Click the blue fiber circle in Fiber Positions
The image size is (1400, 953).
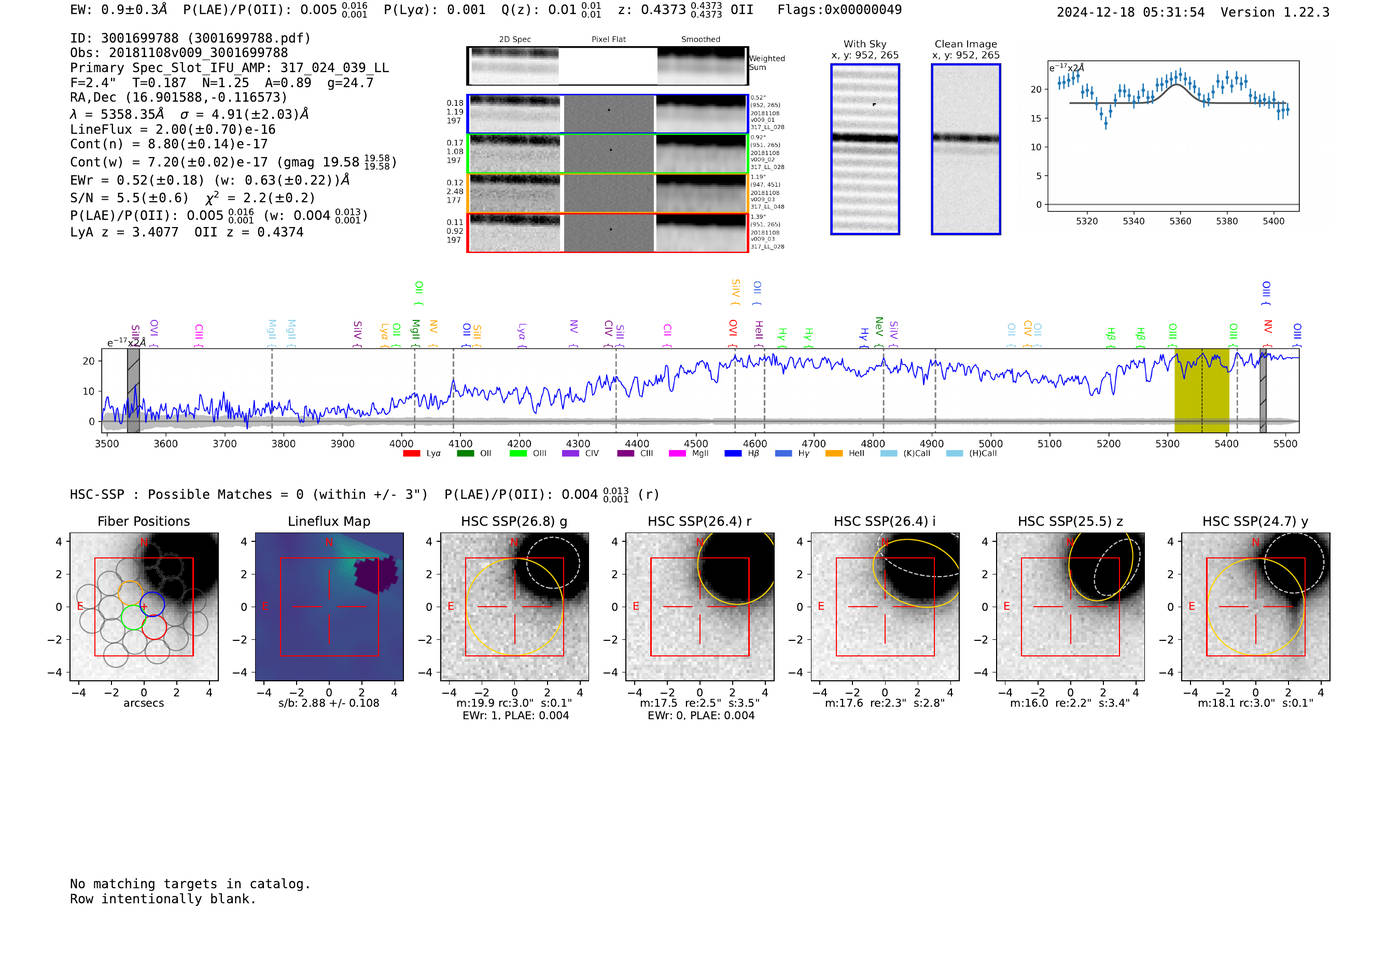point(152,604)
